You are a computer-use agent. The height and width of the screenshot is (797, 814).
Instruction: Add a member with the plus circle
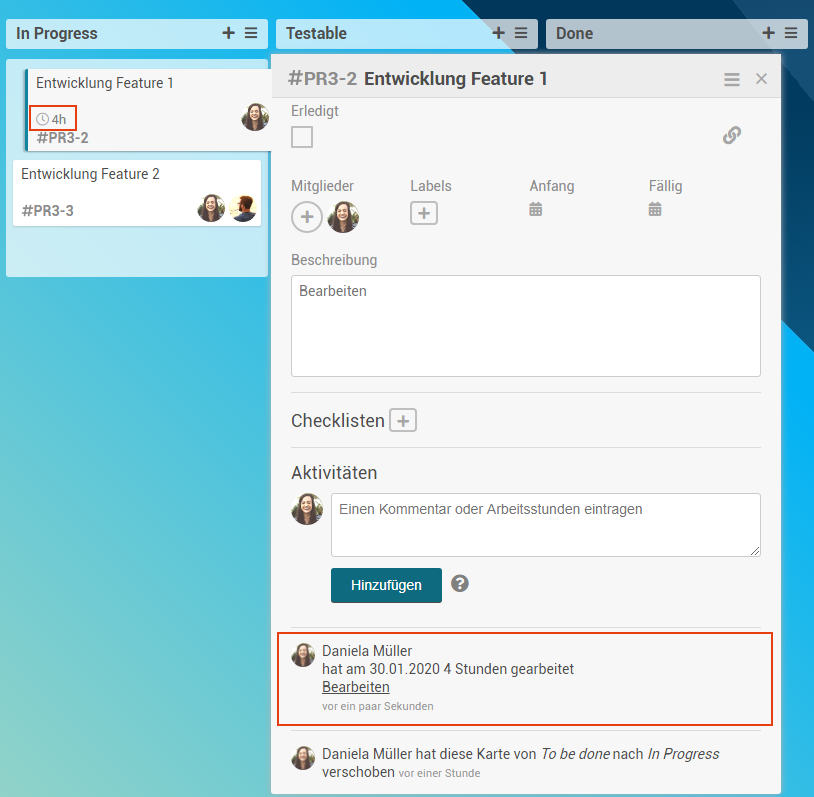tap(307, 217)
